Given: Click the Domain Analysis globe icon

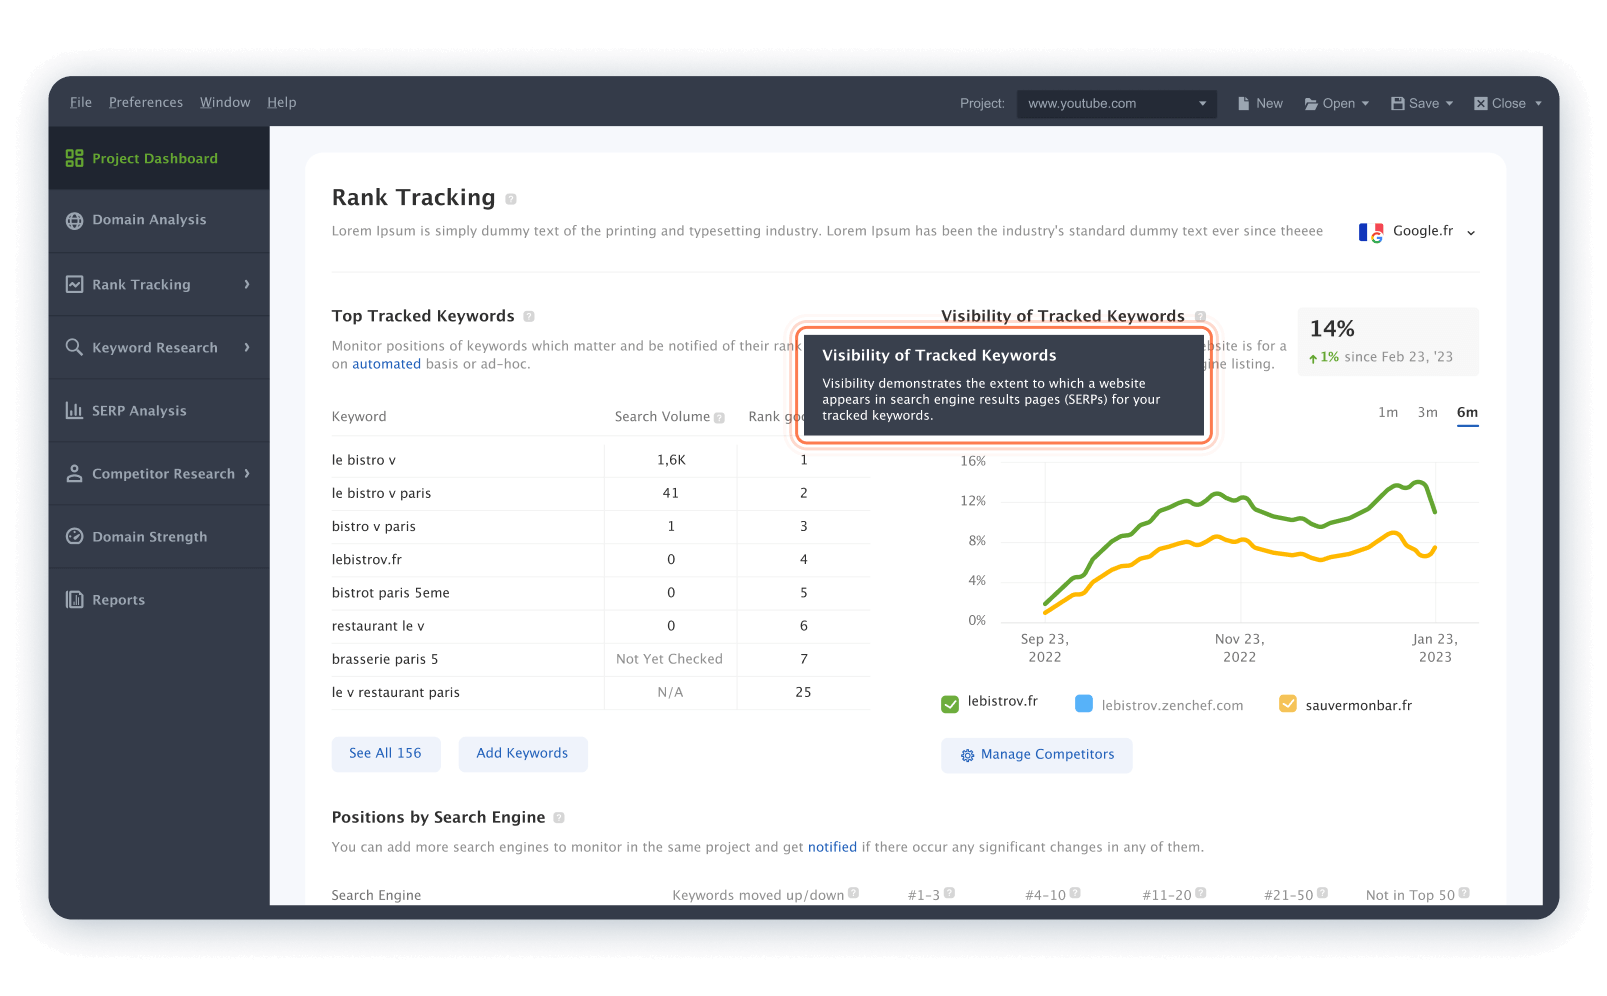Looking at the screenshot, I should click(x=74, y=221).
